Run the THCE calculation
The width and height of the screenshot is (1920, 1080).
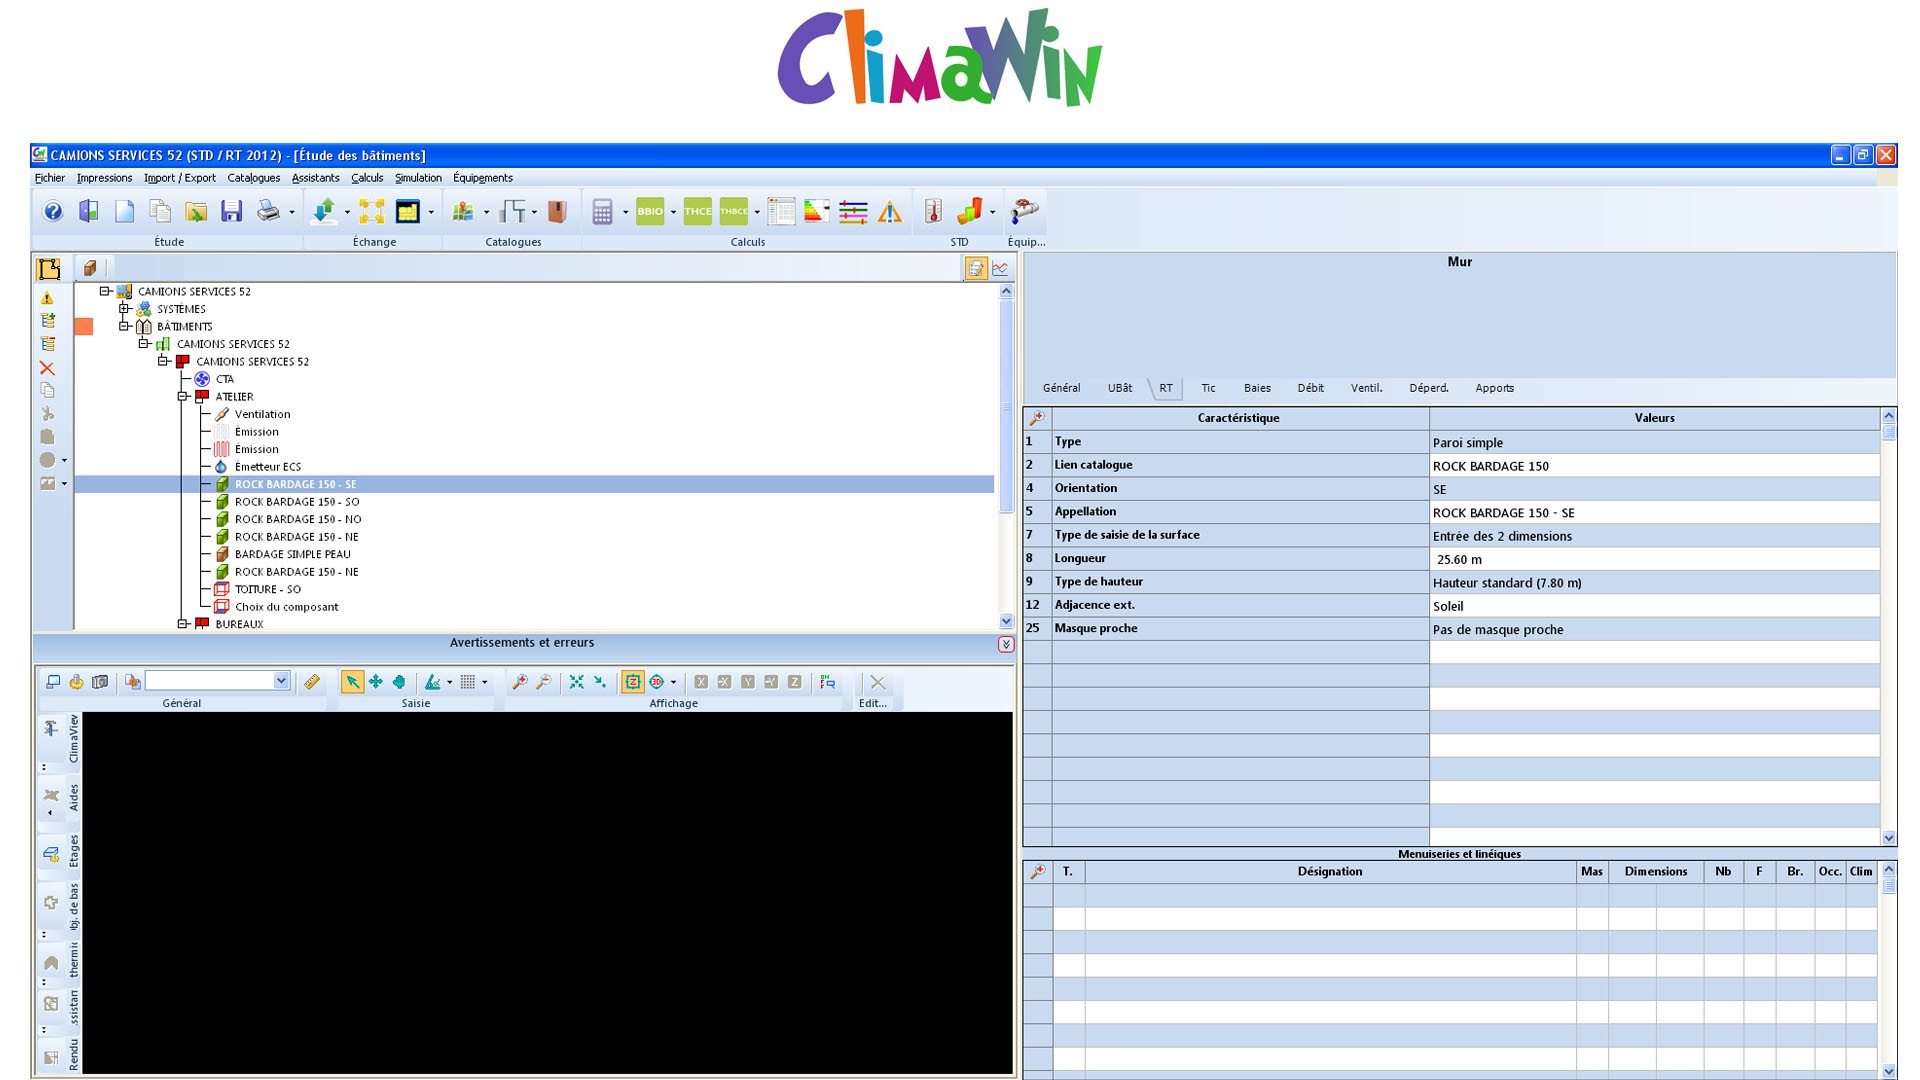pyautogui.click(x=698, y=211)
